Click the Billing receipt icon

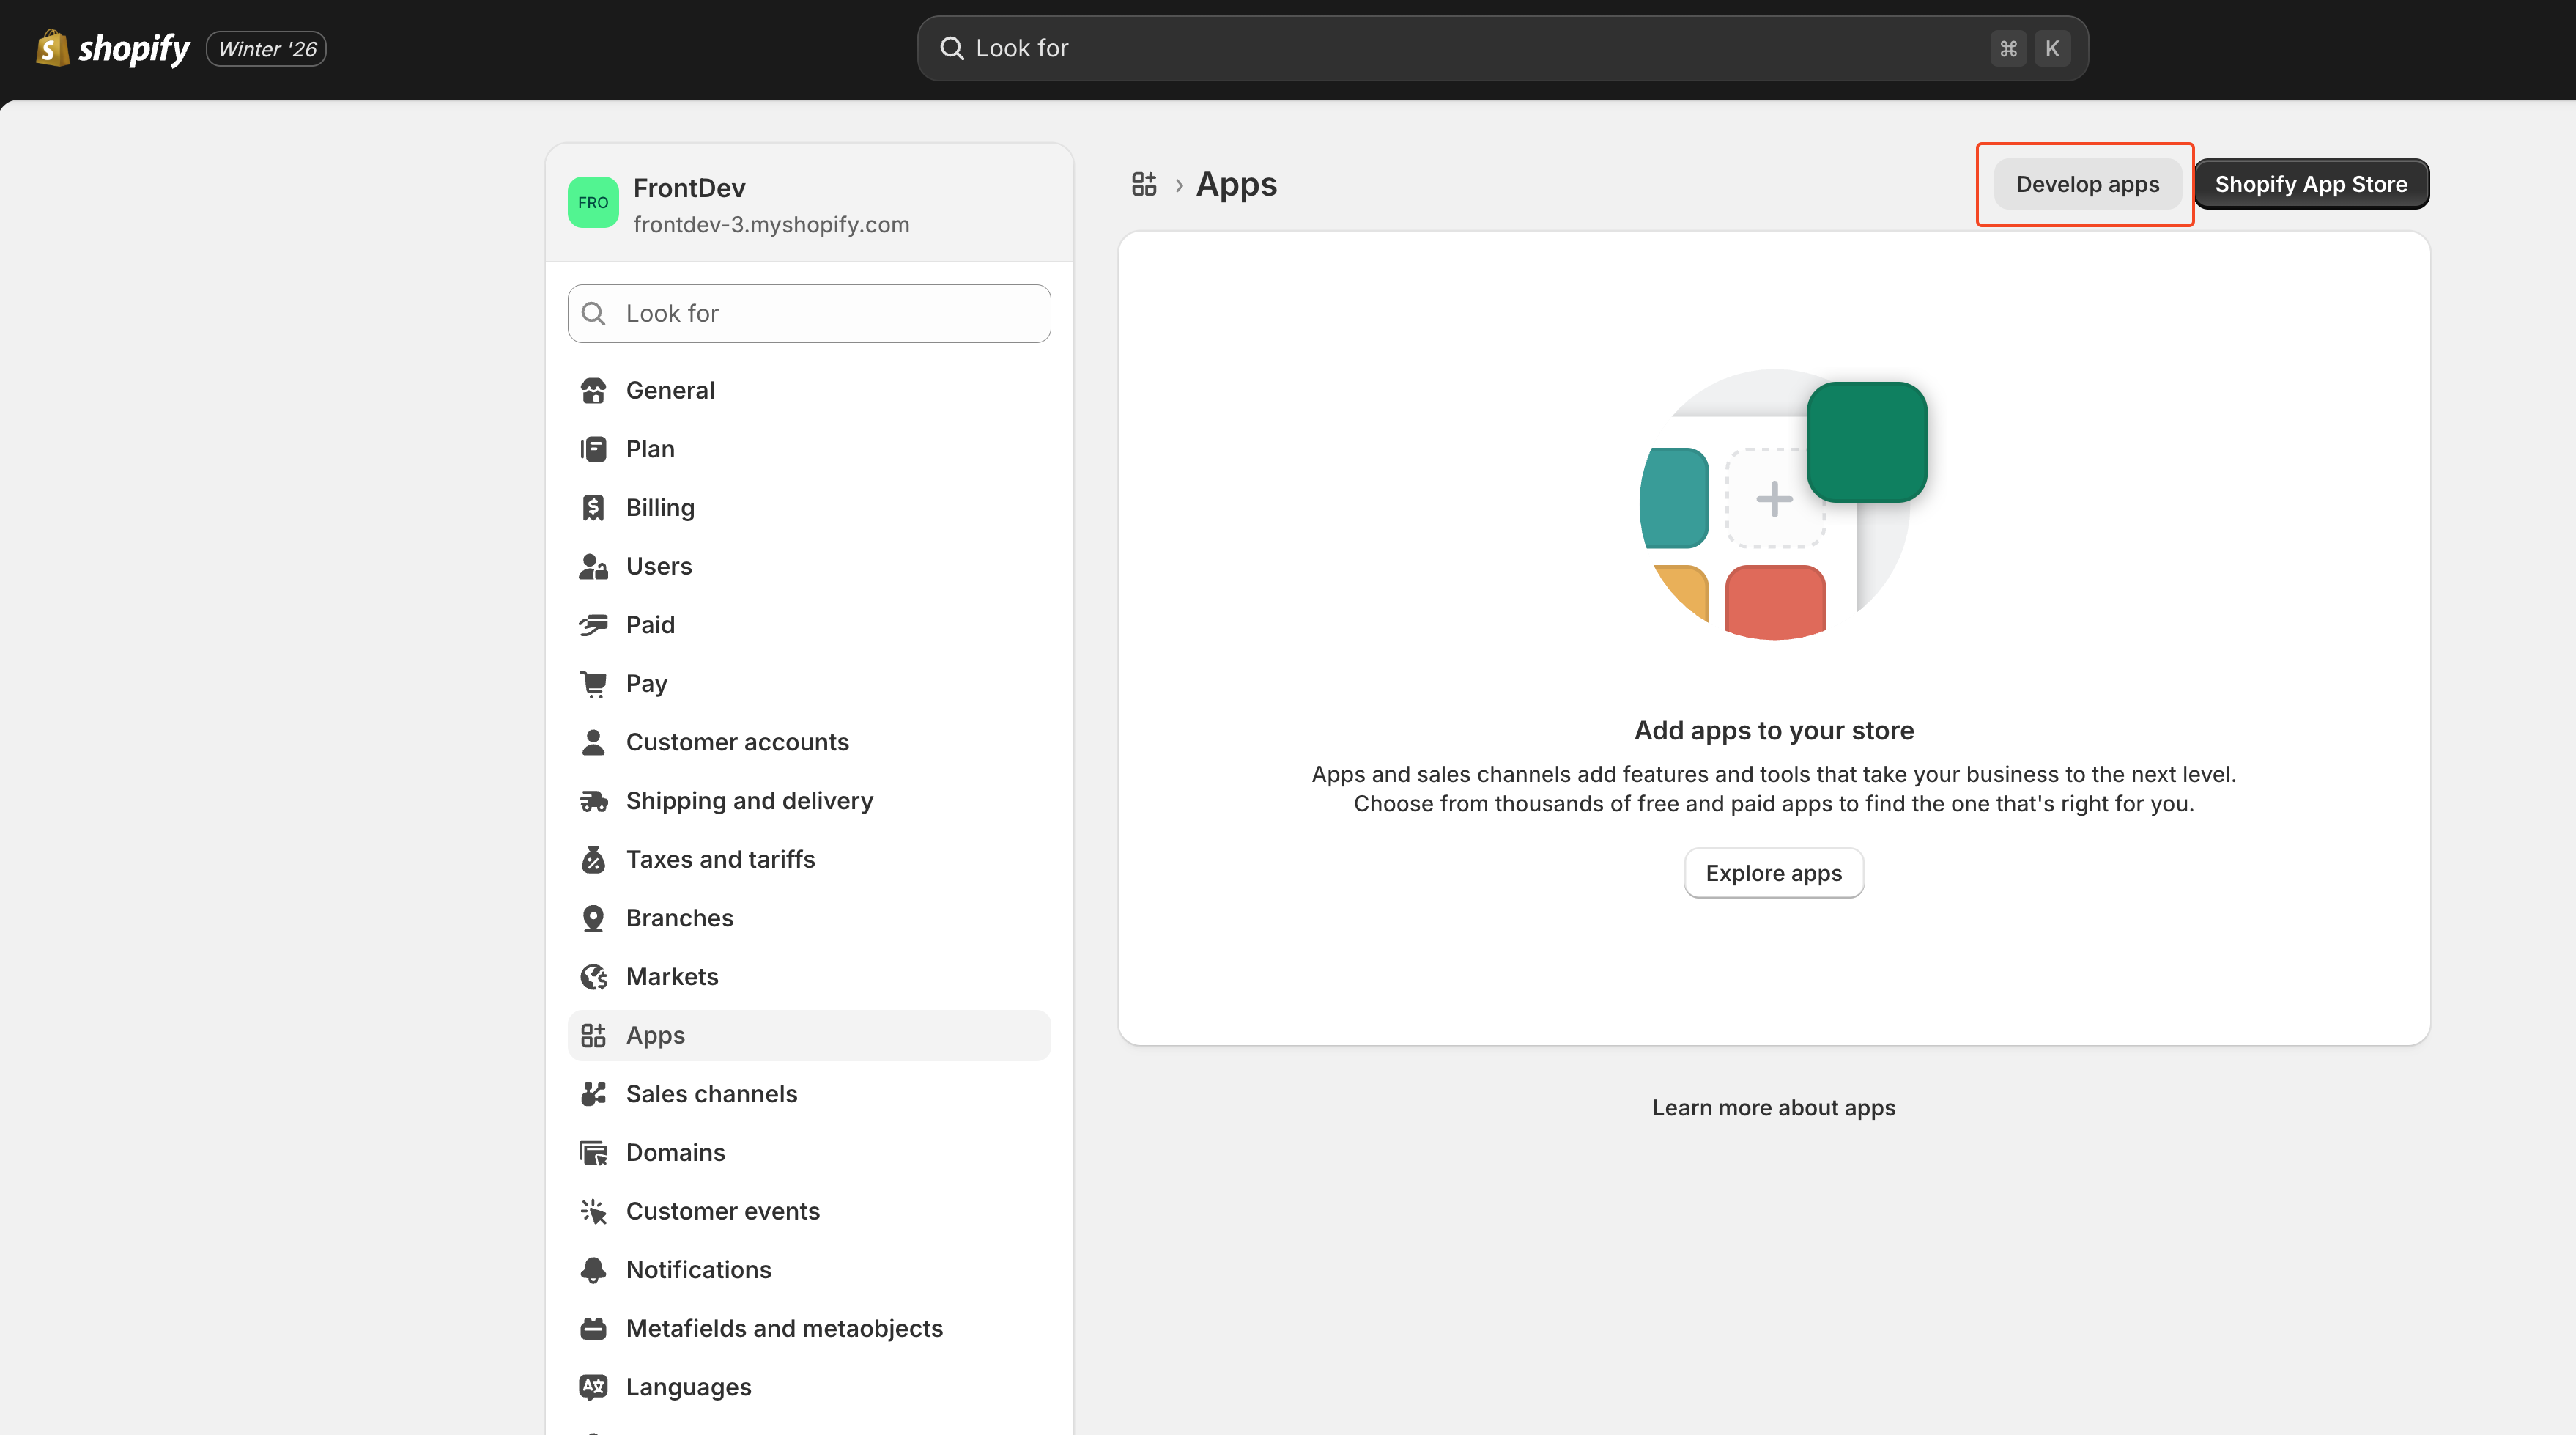pos(593,508)
